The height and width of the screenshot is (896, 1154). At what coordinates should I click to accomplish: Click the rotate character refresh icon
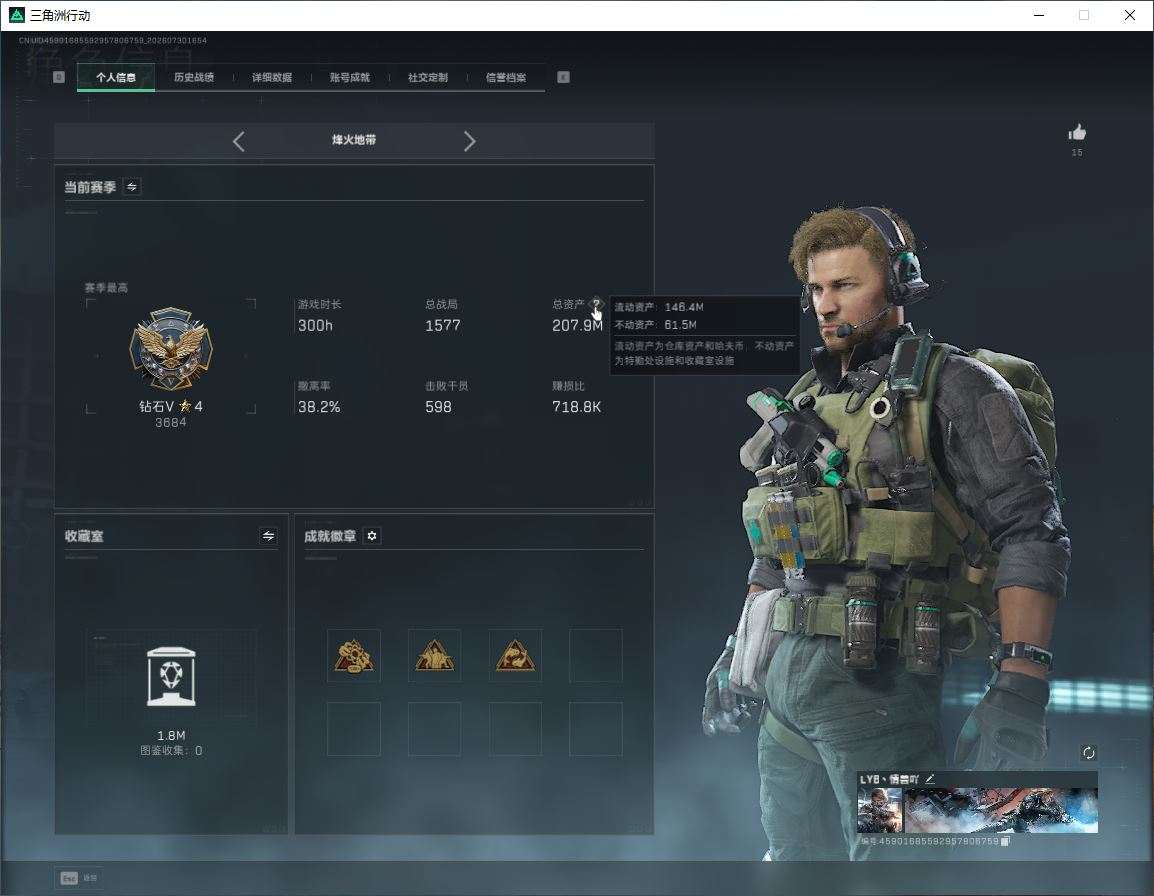point(1088,752)
